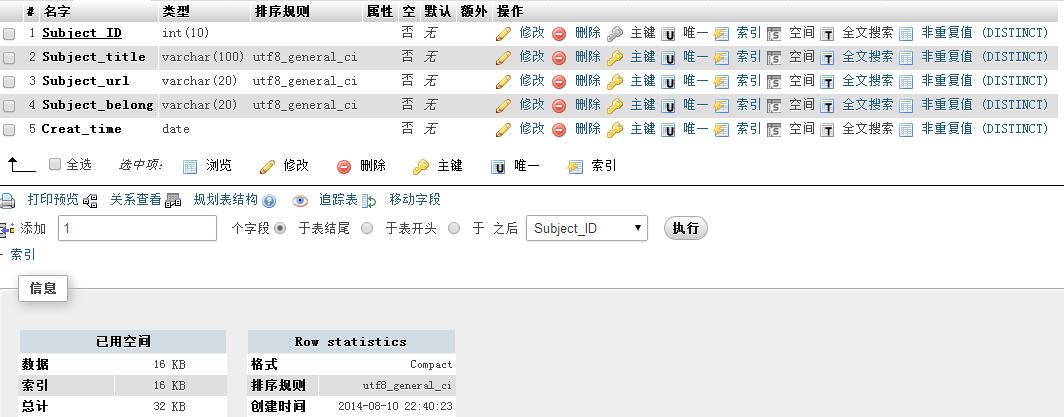Check the Subject_ID row checkbox
1064x417 pixels.
[x=9, y=34]
